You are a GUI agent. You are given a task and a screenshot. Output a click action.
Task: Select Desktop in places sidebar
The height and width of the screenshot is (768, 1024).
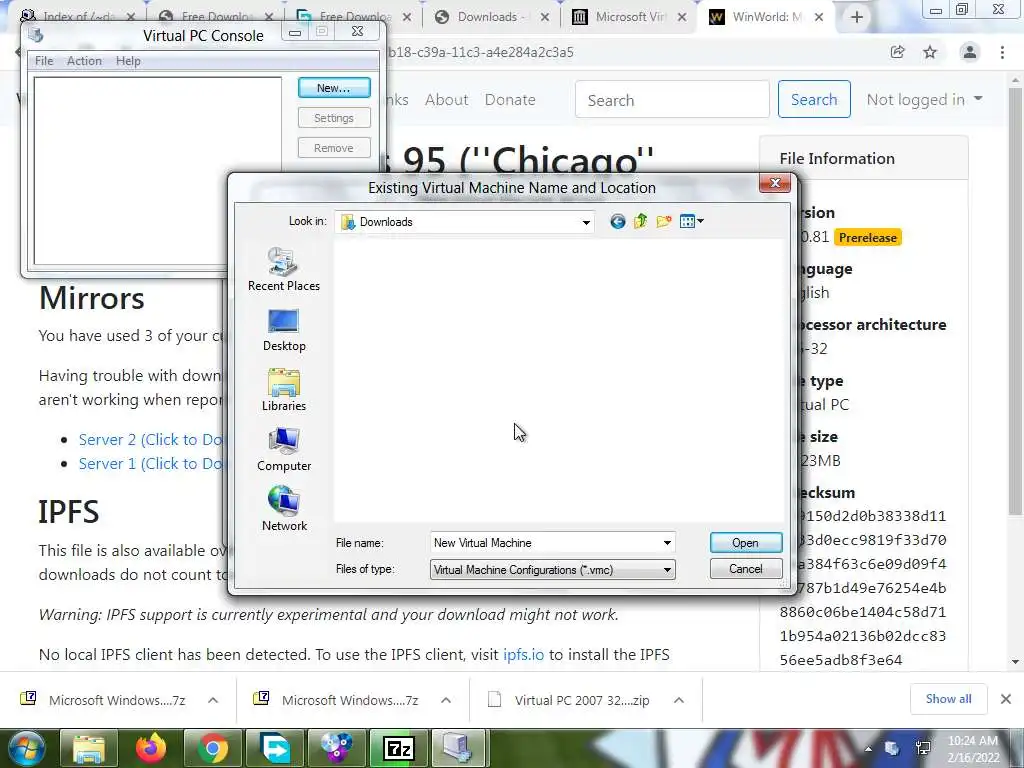pos(283,330)
